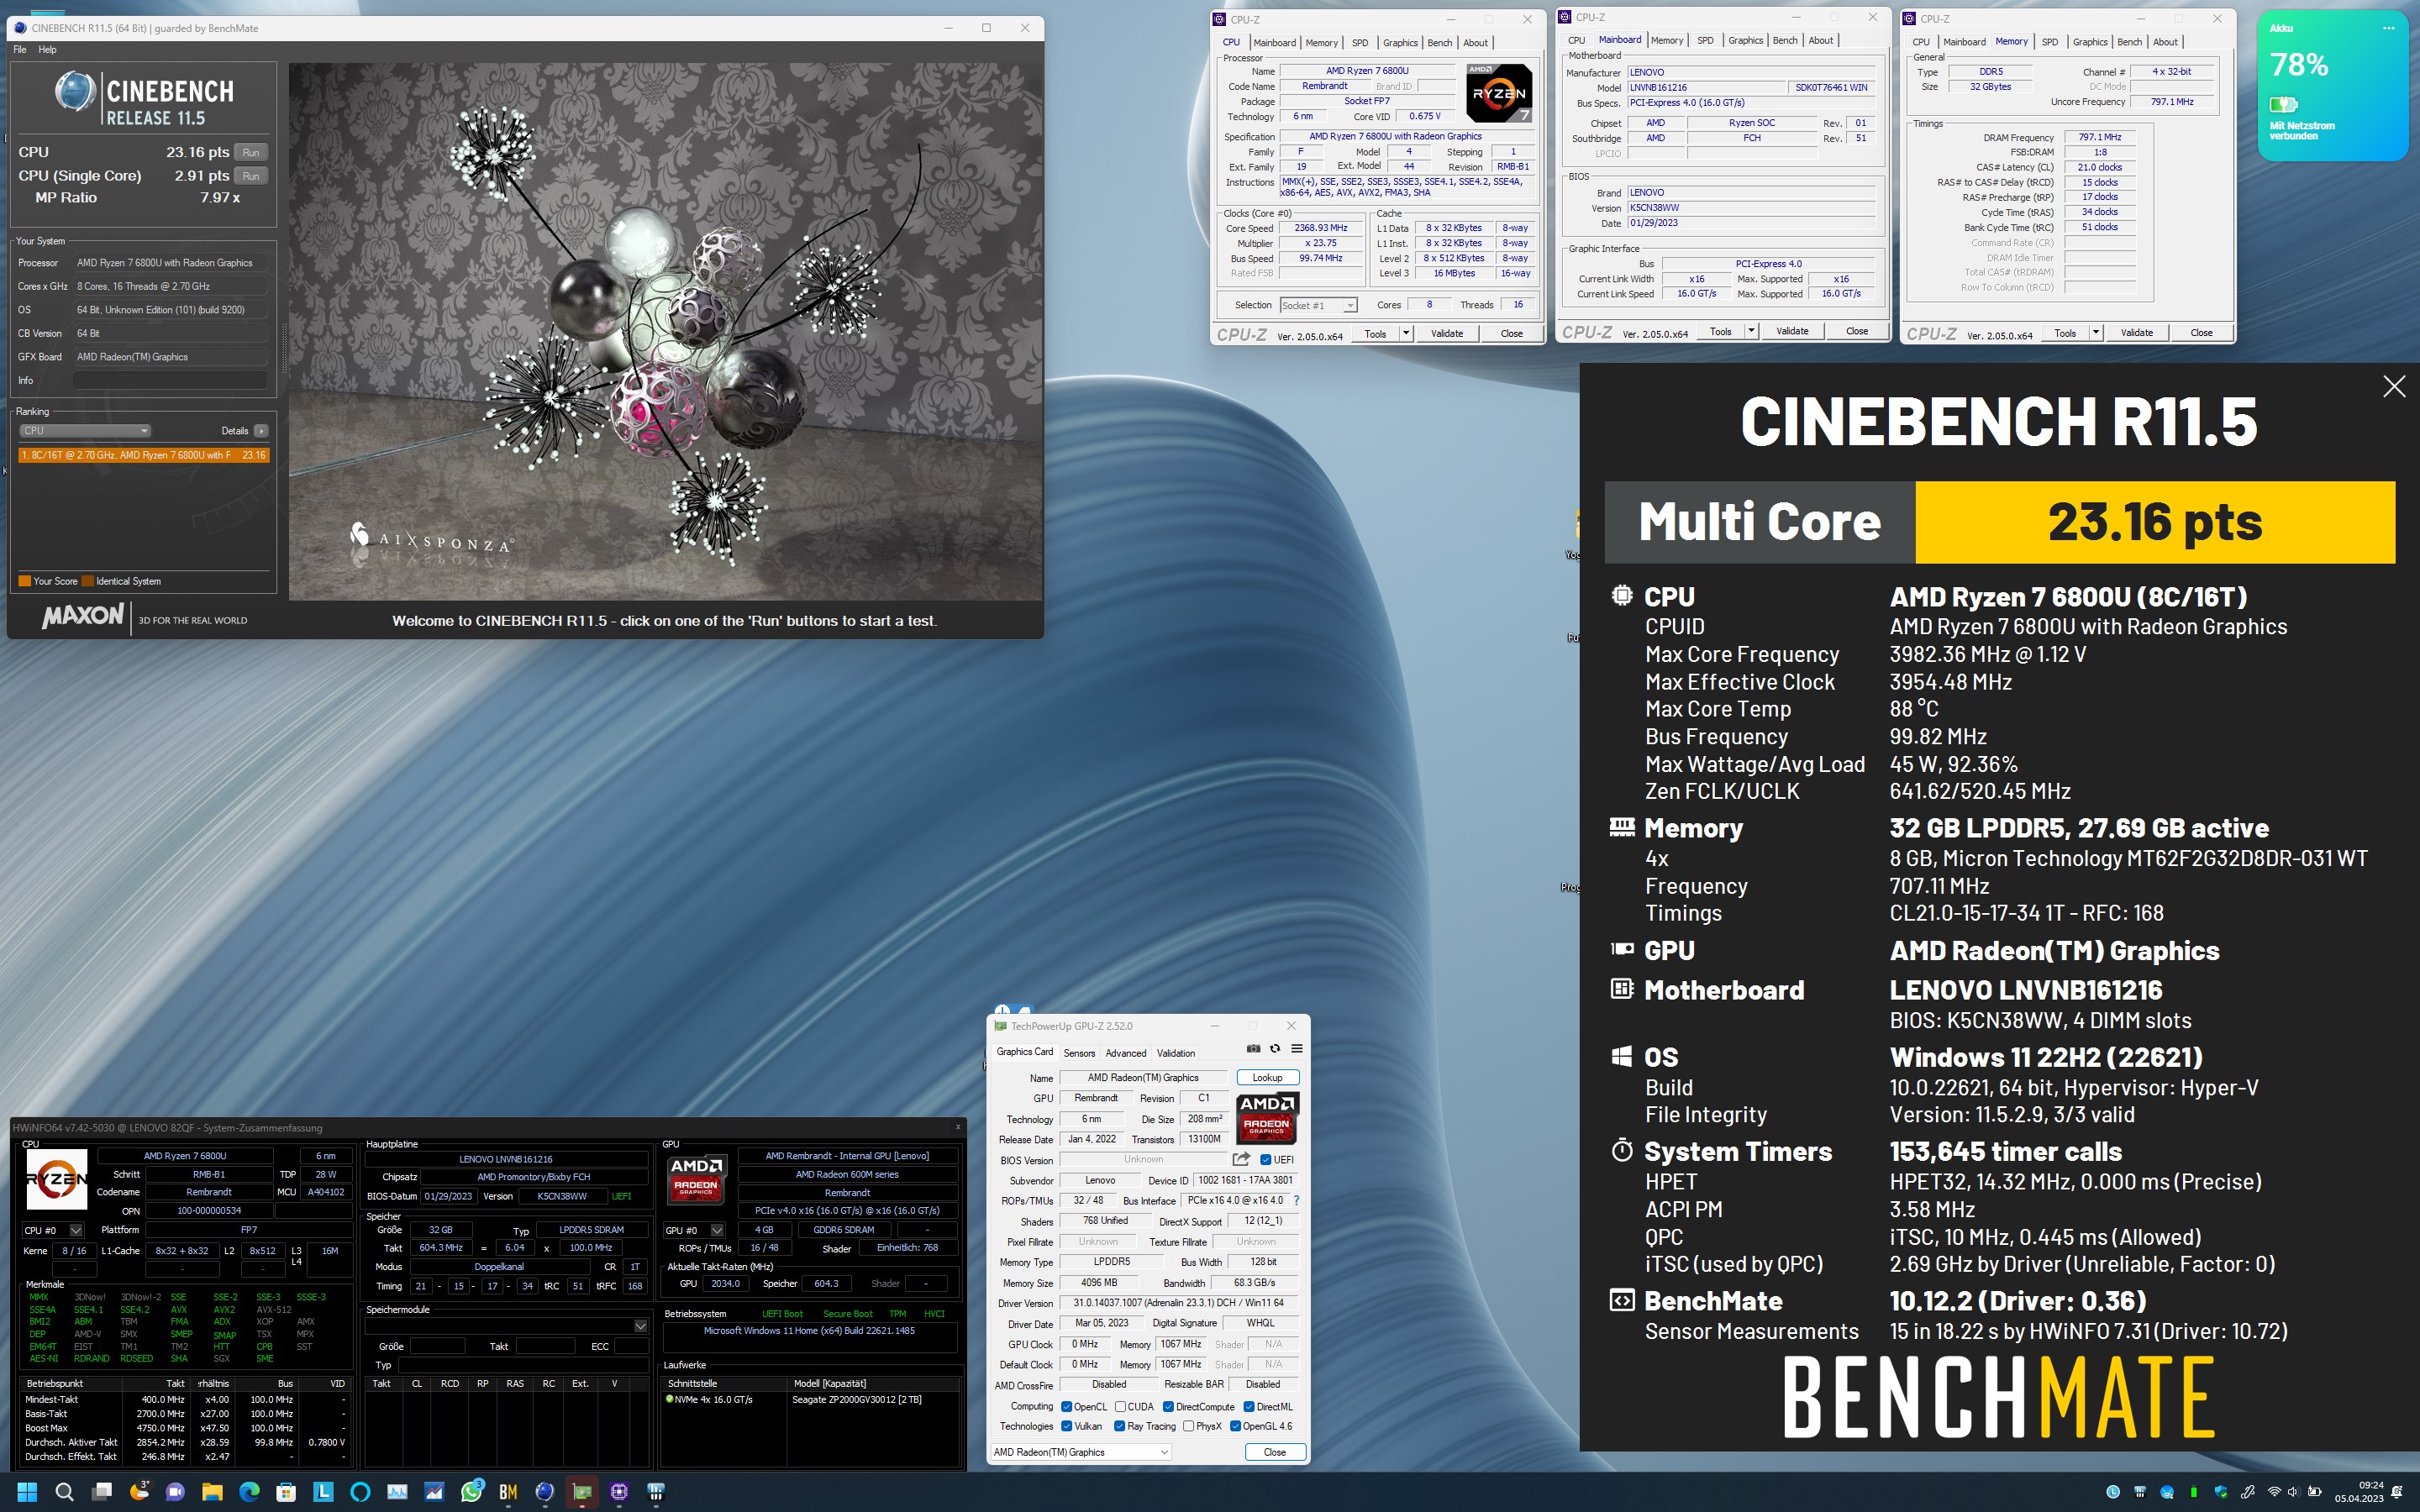
Task: Select the 8C/16T ranking entry scoring 23.16
Action: [143, 455]
